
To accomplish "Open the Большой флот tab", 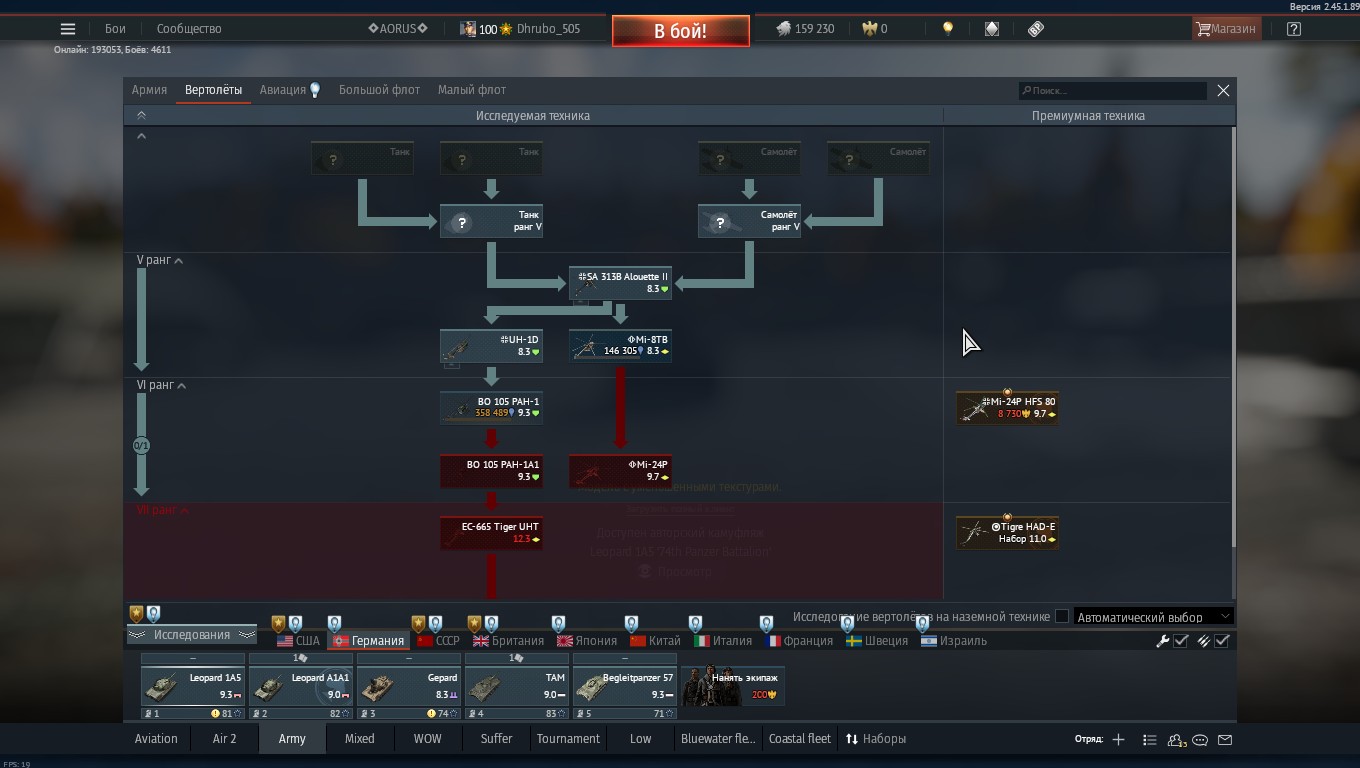I will 379,90.
